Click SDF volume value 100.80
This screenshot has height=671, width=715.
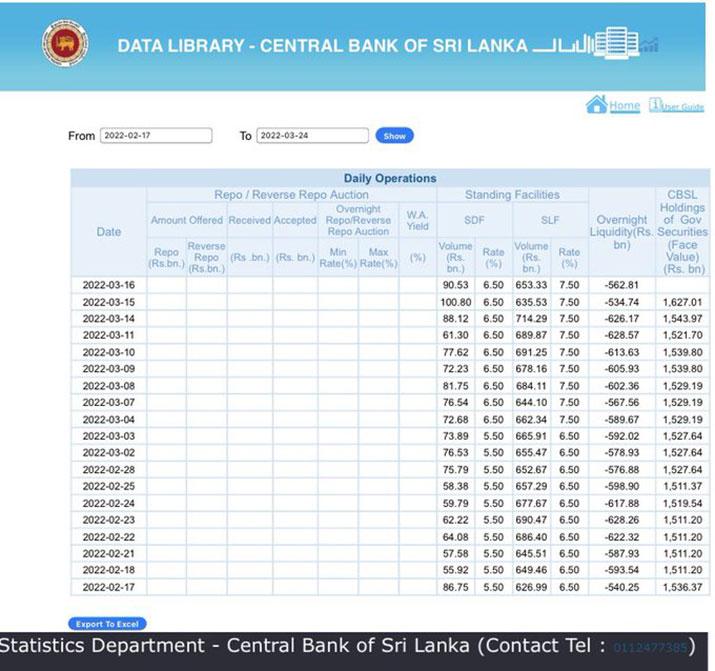(456, 302)
